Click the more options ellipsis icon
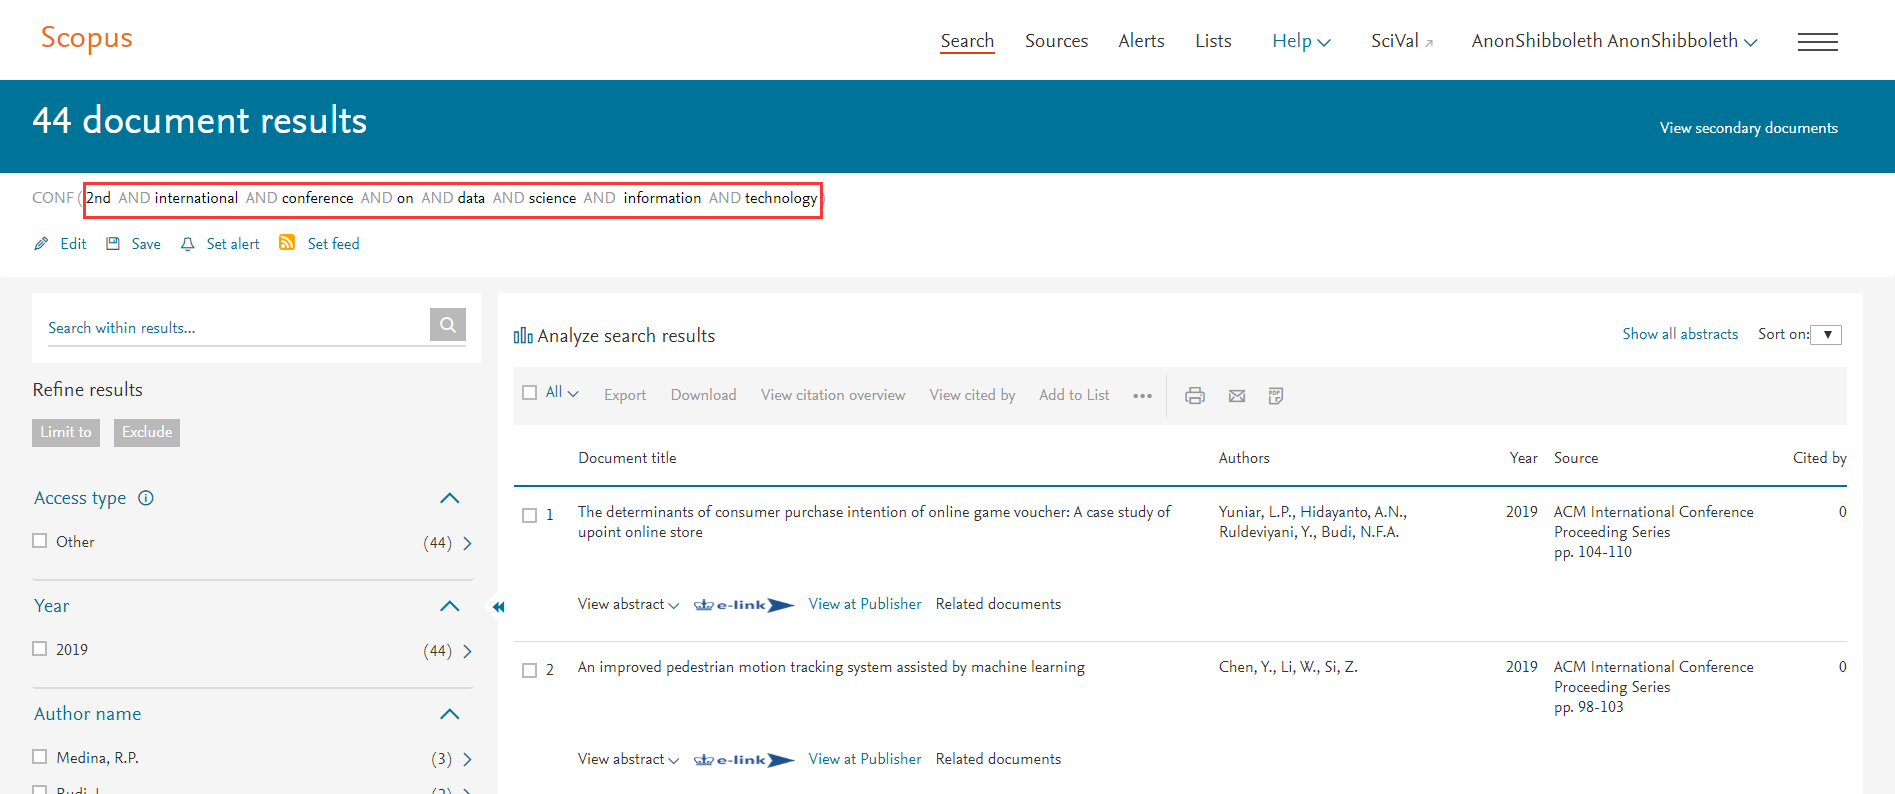 click(x=1142, y=396)
